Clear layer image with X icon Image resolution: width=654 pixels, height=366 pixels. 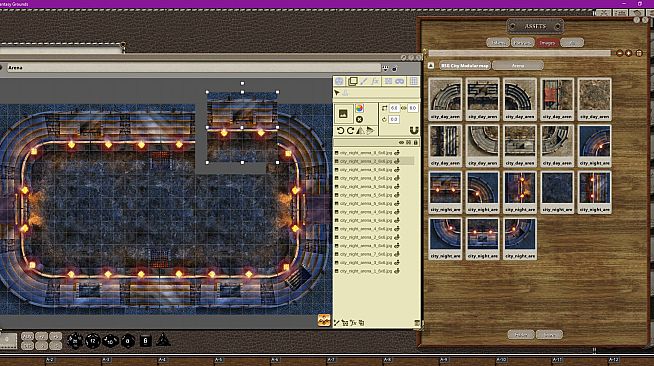click(x=360, y=120)
